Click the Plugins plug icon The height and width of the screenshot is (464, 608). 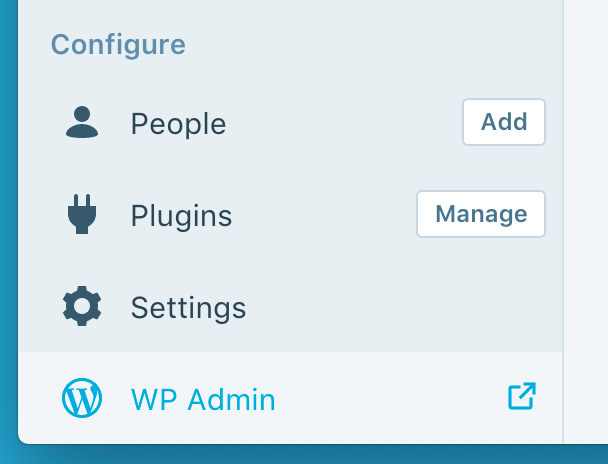(82, 215)
